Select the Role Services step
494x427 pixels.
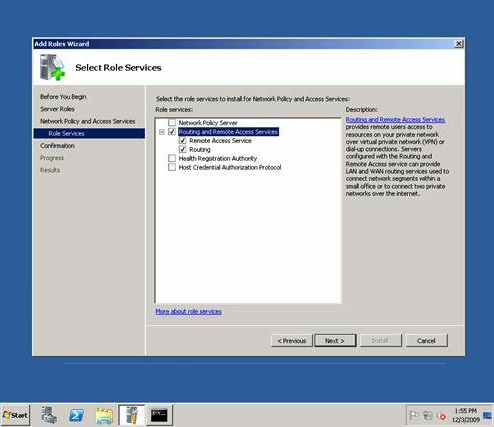(x=89, y=133)
